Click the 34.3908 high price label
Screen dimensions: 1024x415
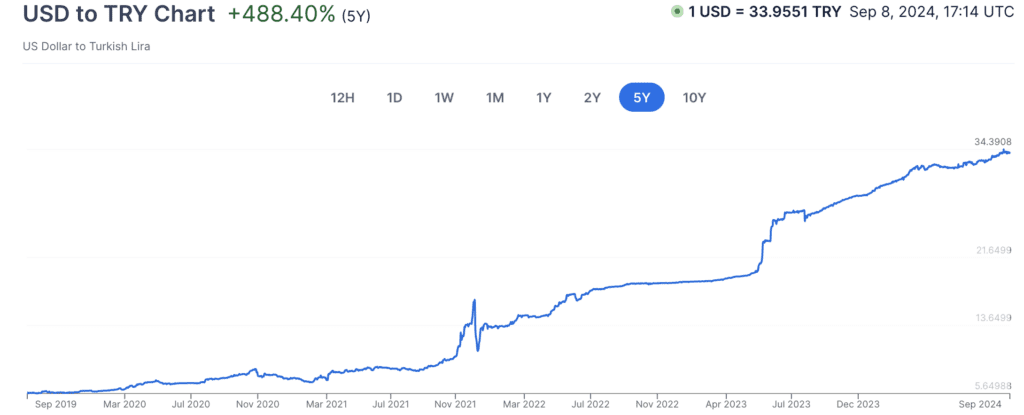pyautogui.click(x=992, y=141)
